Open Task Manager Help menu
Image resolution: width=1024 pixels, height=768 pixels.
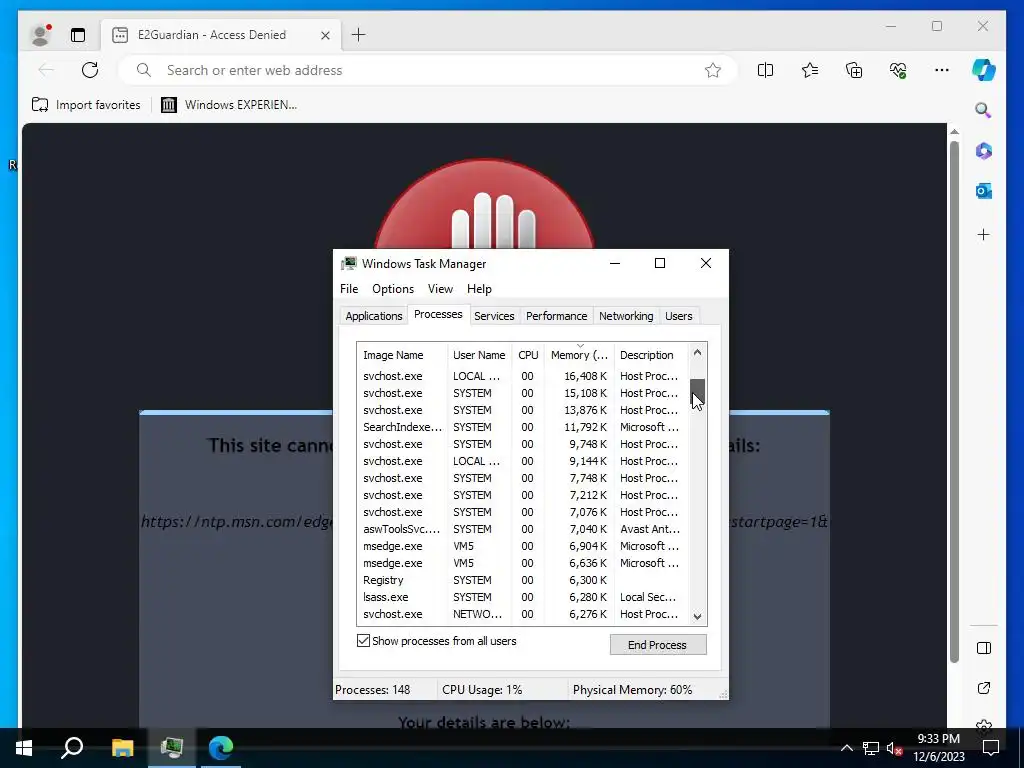[x=479, y=289]
